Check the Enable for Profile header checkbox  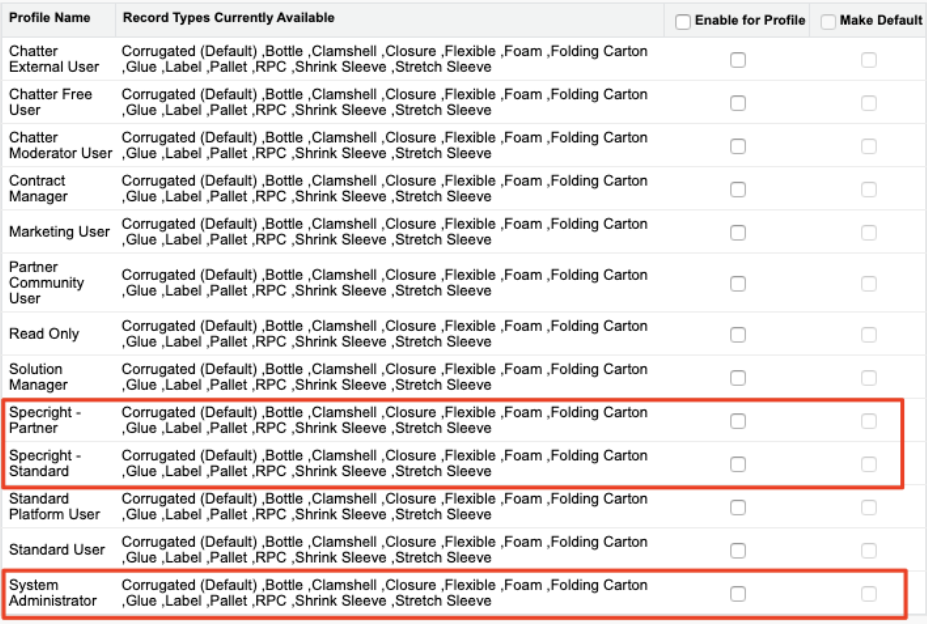[683, 21]
